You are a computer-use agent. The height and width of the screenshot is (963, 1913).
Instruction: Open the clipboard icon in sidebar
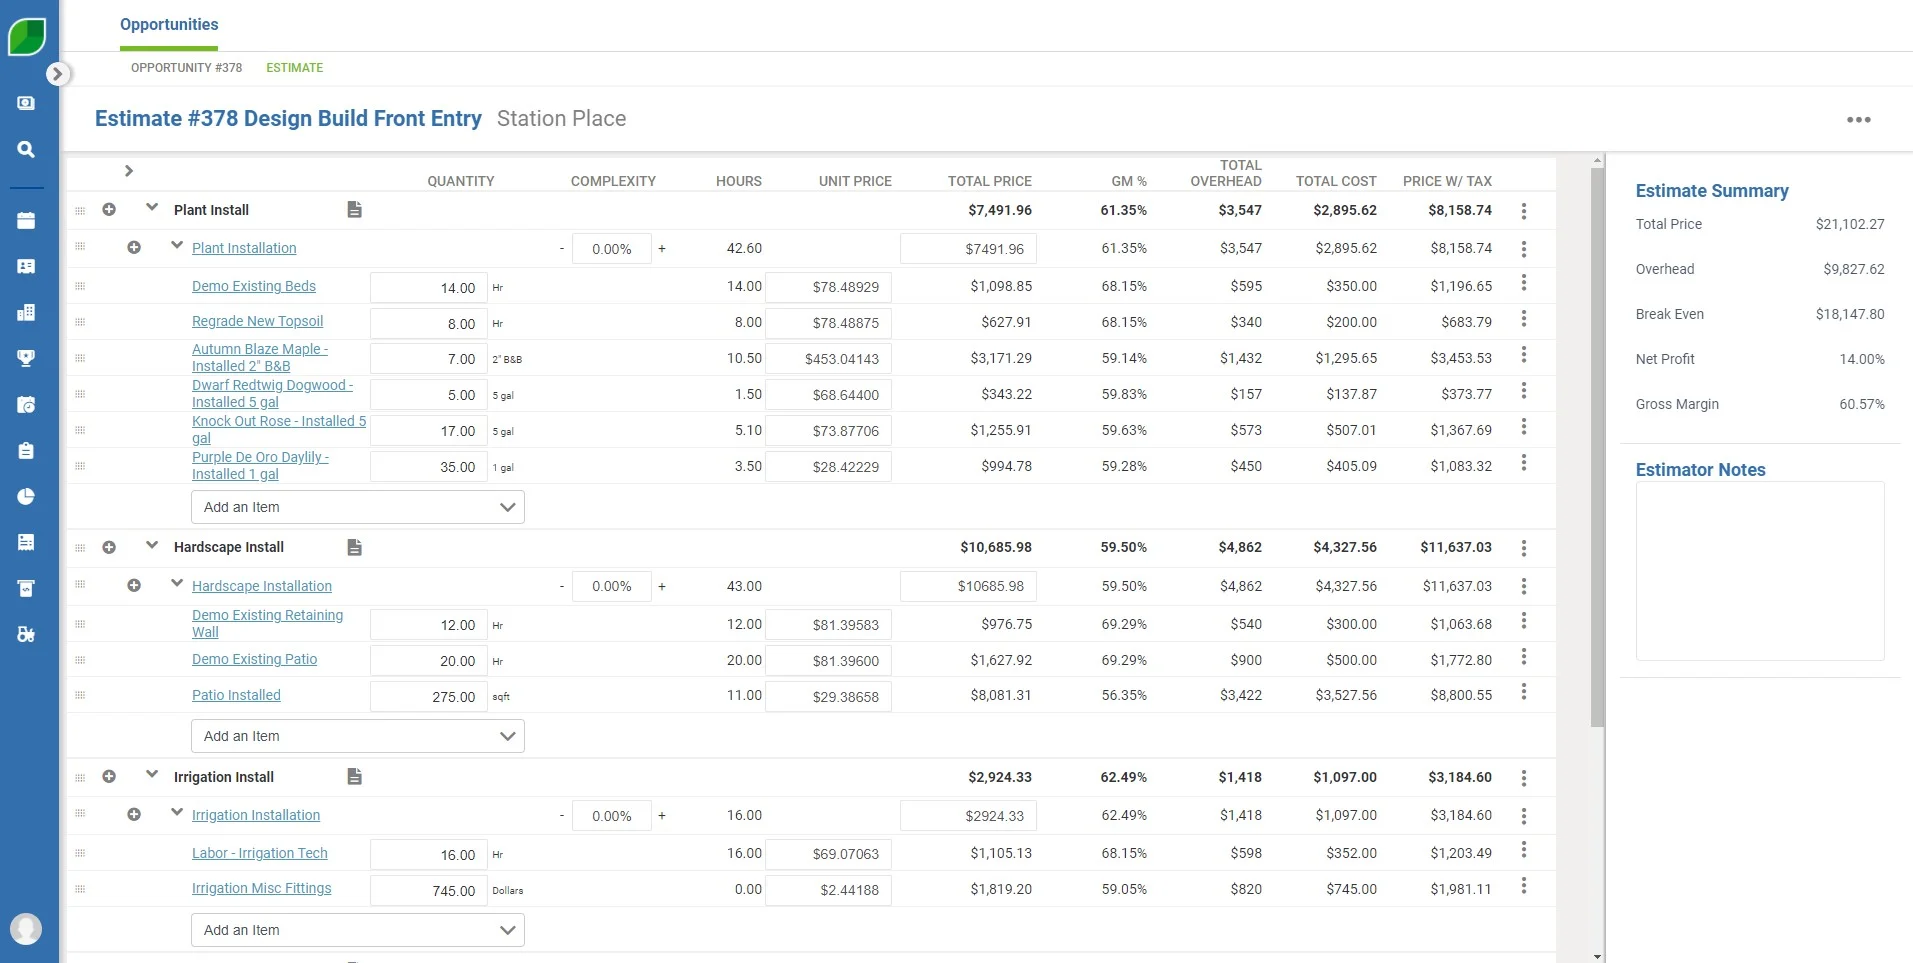coord(26,451)
